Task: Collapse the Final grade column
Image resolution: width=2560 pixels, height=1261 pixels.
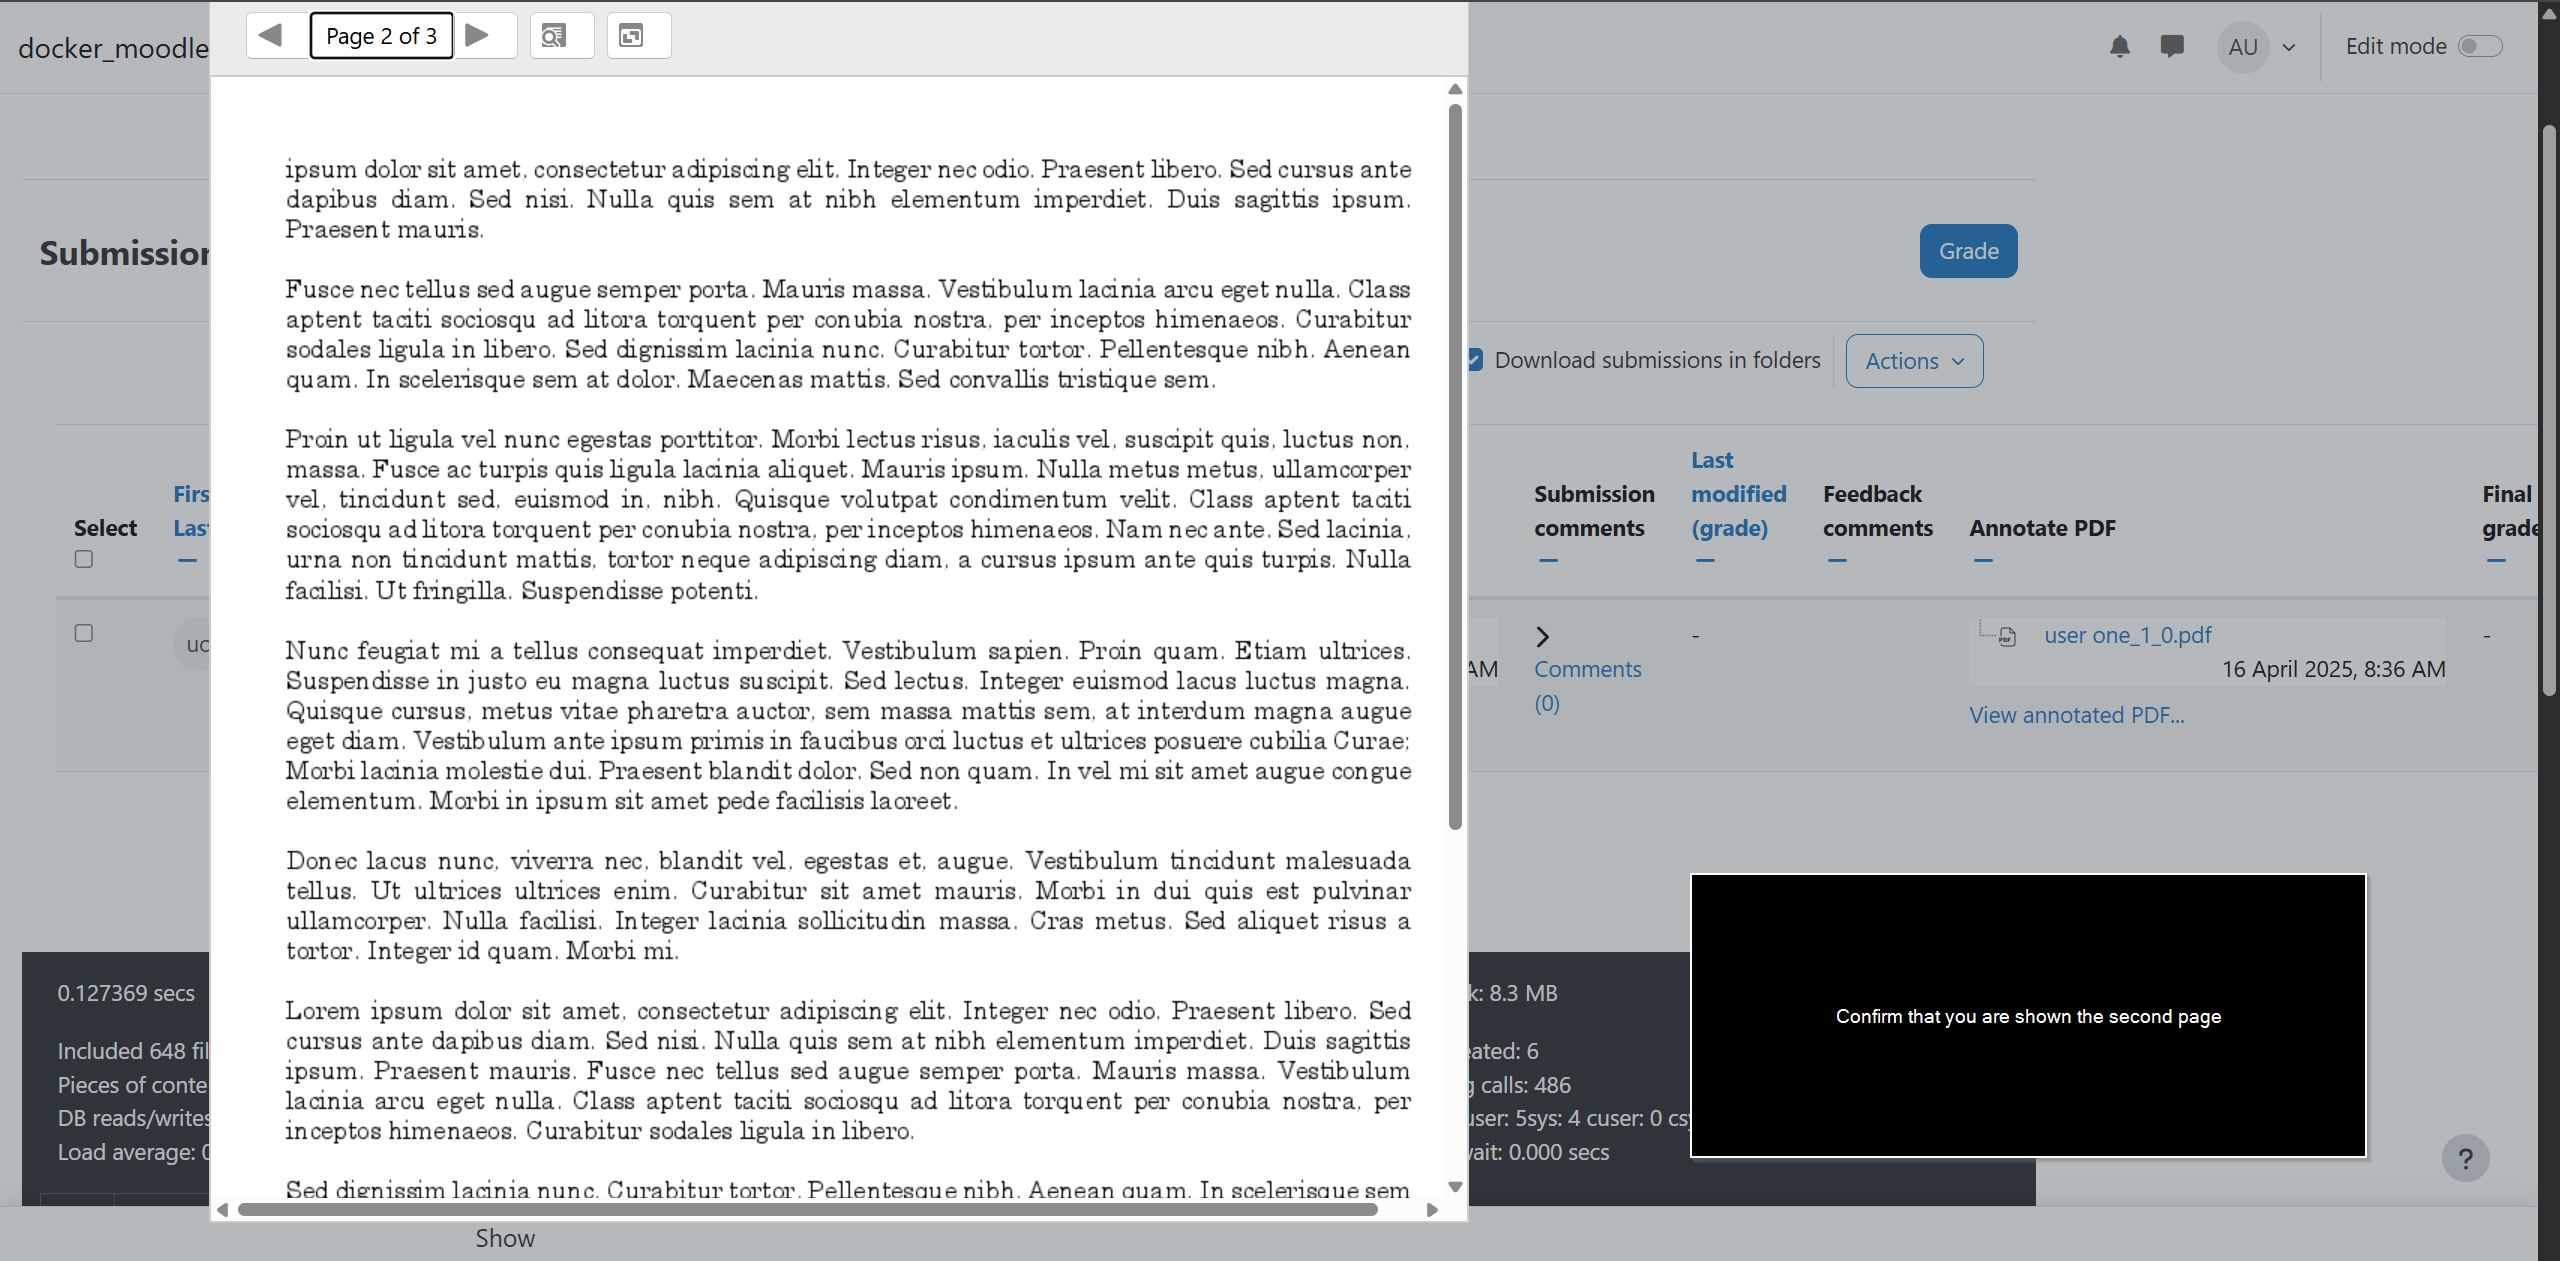Action: click(x=2496, y=560)
